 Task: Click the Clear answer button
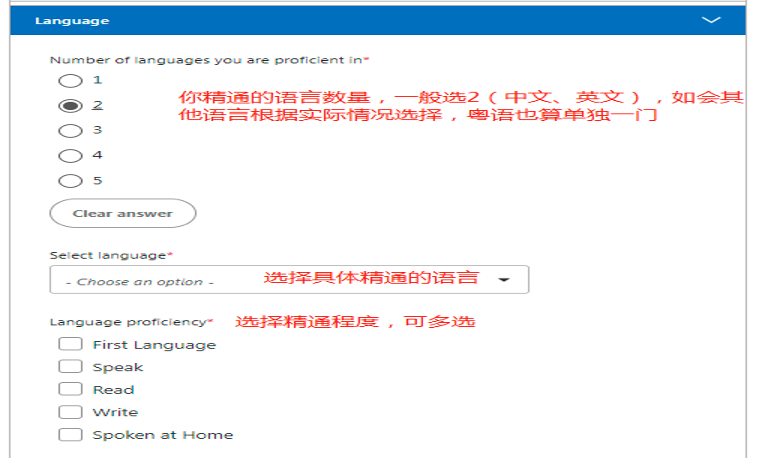pyautogui.click(x=123, y=213)
